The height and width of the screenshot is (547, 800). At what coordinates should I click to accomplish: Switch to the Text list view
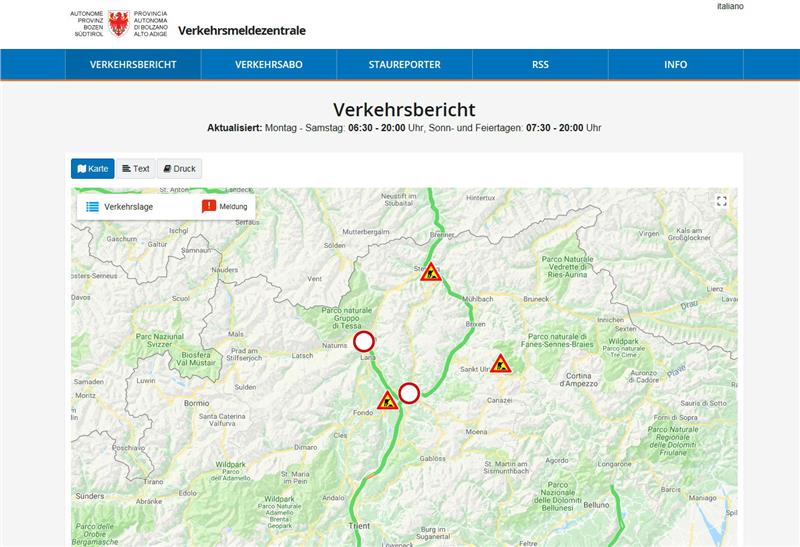(136, 169)
